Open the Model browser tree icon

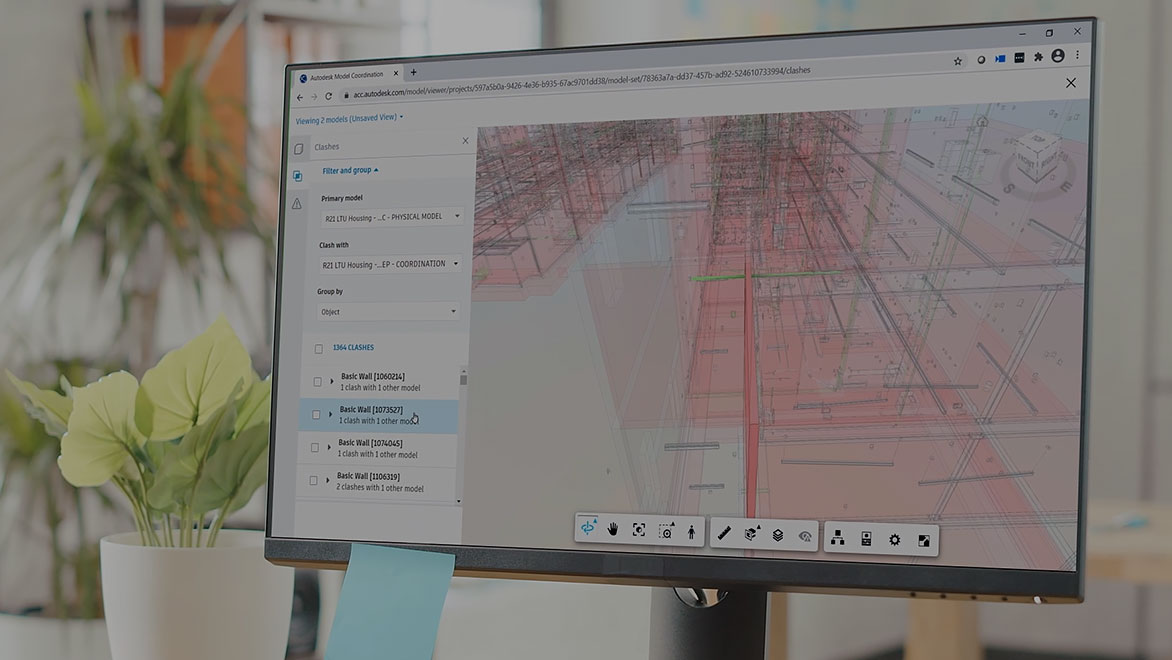pos(838,537)
